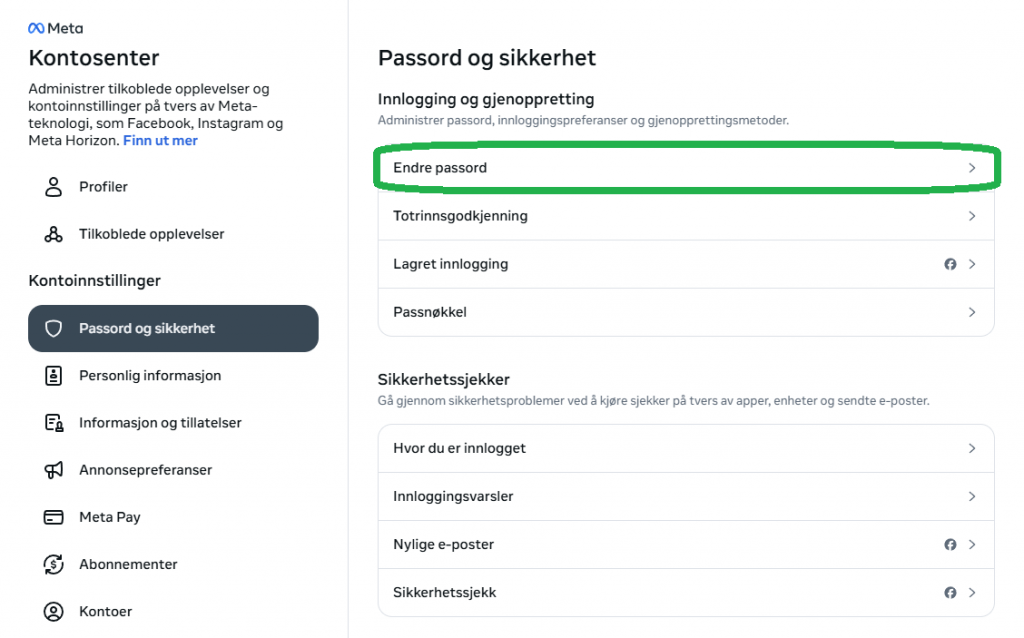Select the Passord og sikkerhet menu item

point(173,328)
